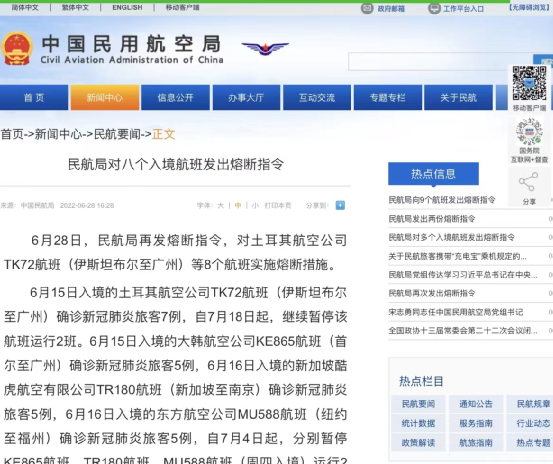The height and width of the screenshot is (464, 553).
Task: Click the search input field
Action: 440,62
